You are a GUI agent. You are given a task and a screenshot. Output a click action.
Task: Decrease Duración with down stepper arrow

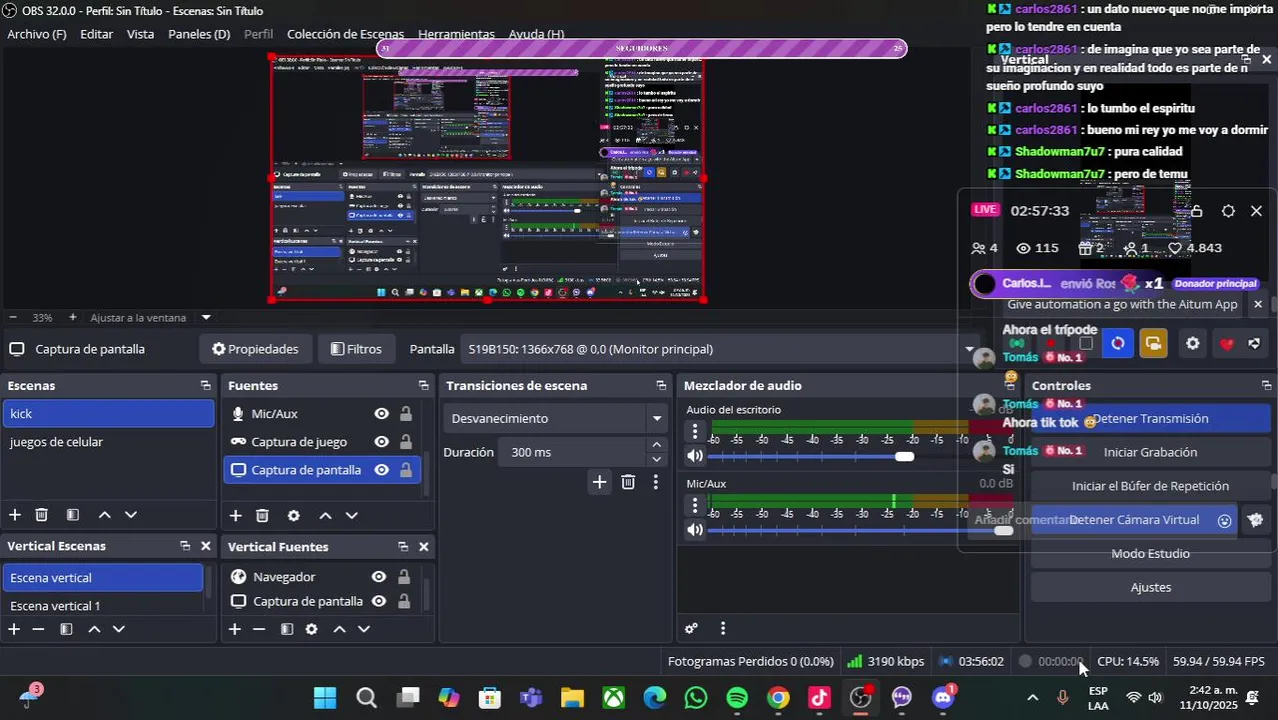click(x=656, y=459)
